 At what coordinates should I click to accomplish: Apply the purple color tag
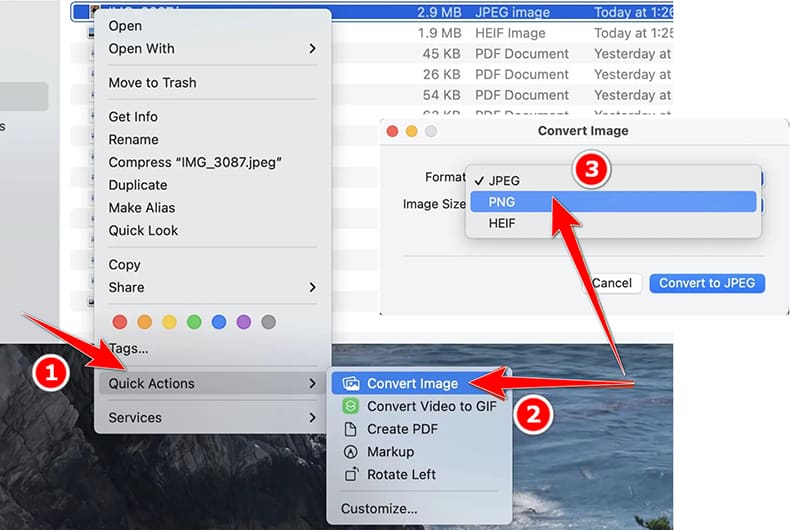(243, 322)
